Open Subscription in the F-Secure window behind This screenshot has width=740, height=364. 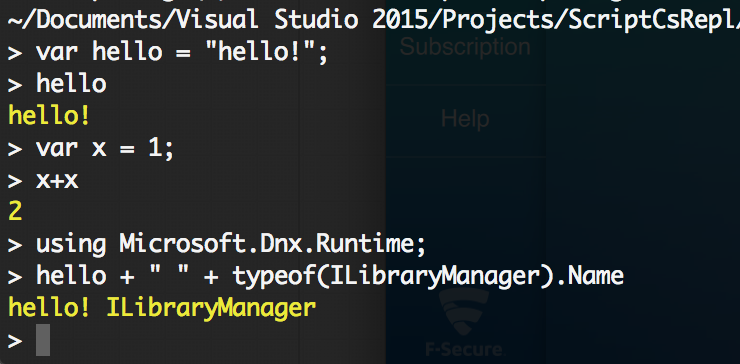point(465,47)
